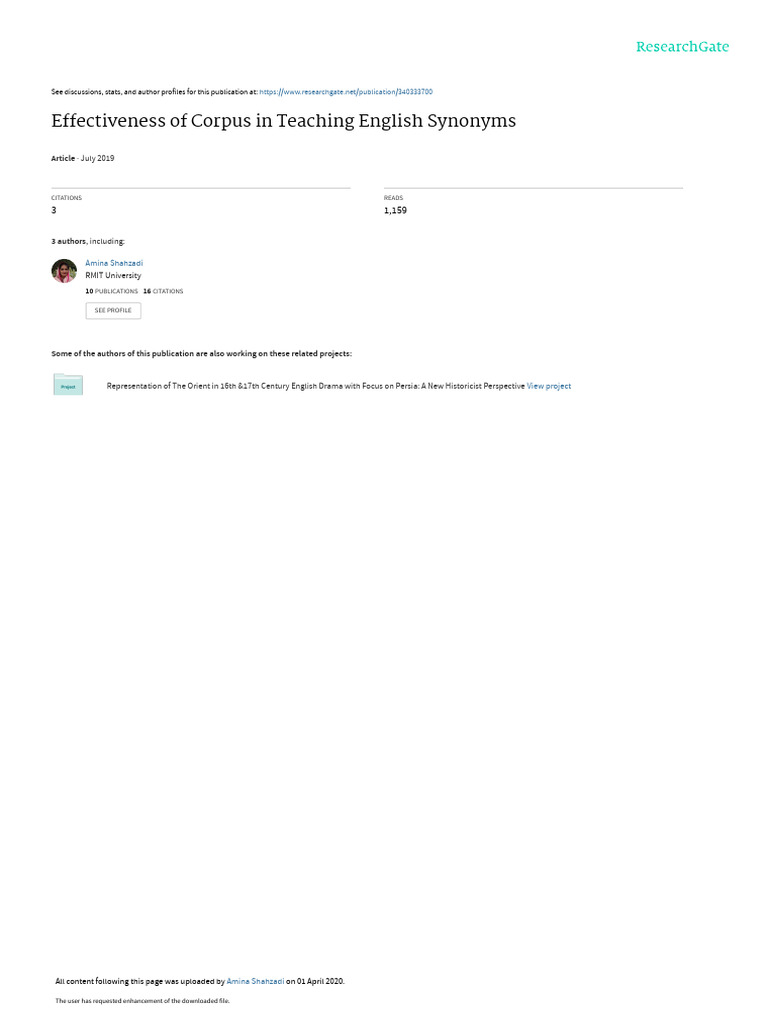Click the ResearchGate logo
The image size is (768, 1024).
click(682, 47)
